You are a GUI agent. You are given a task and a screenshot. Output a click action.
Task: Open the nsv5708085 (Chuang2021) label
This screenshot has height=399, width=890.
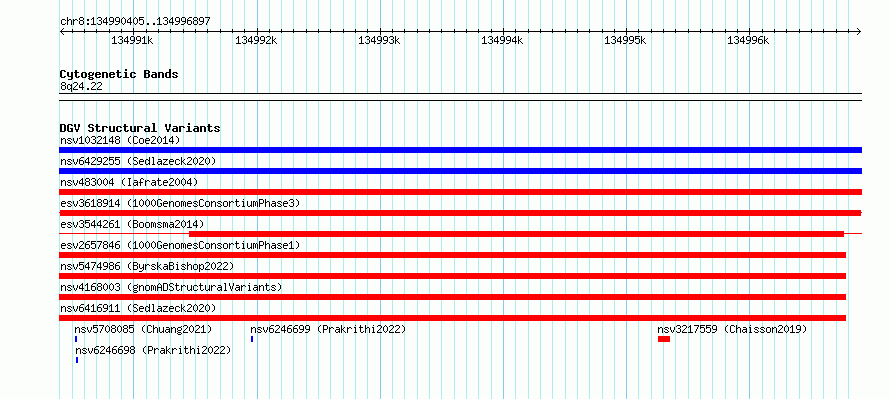coord(144,329)
